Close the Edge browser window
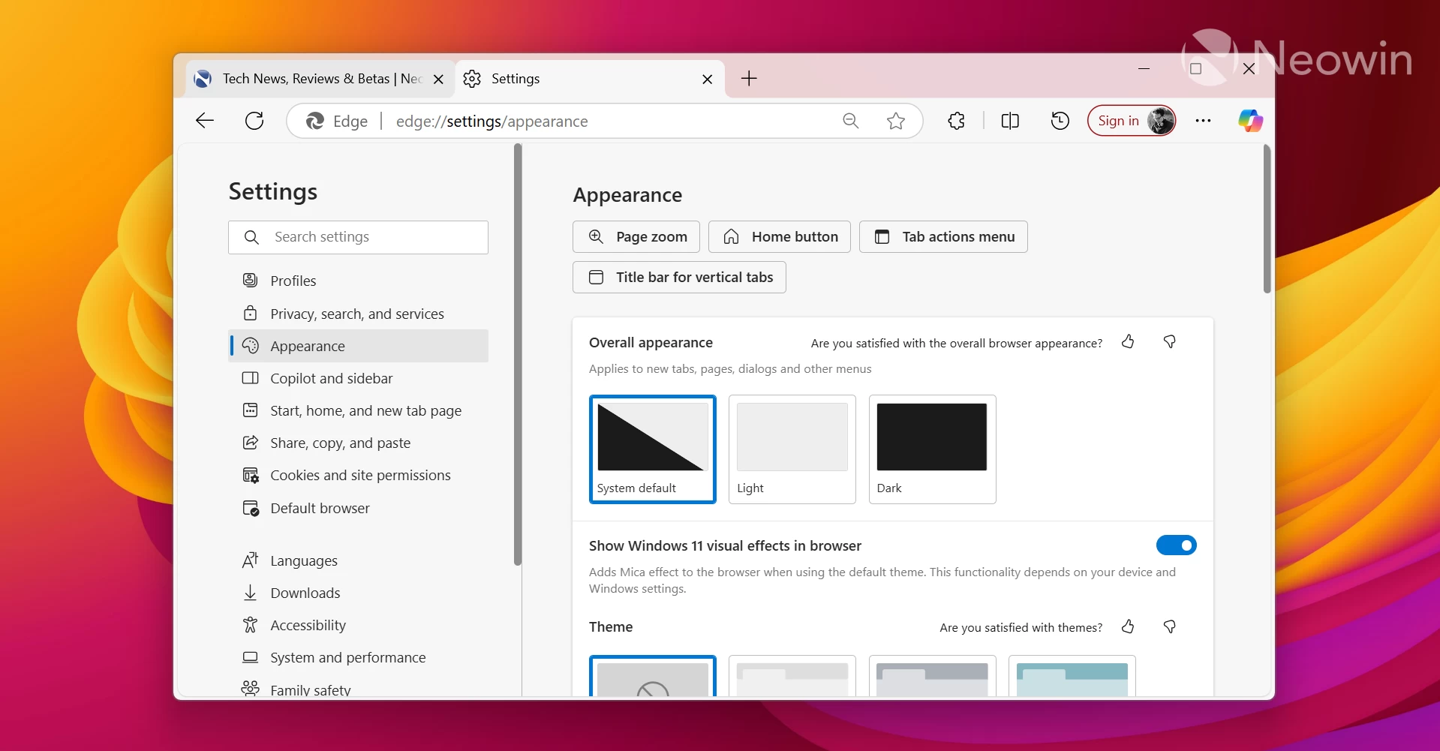 1249,69
